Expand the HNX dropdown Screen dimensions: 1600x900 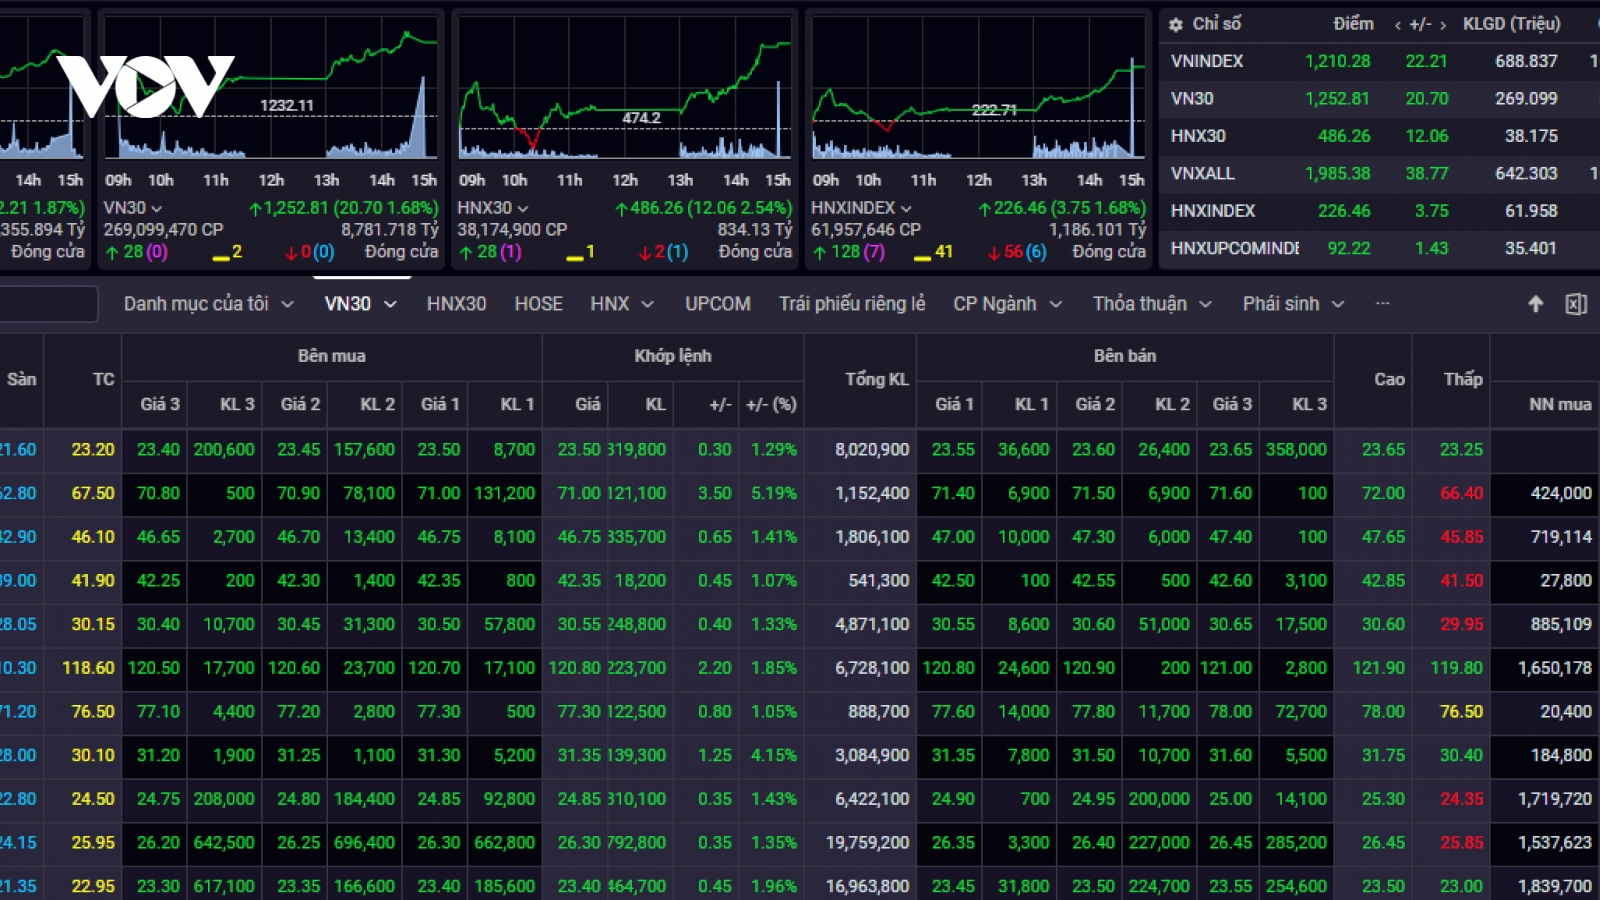click(x=647, y=304)
